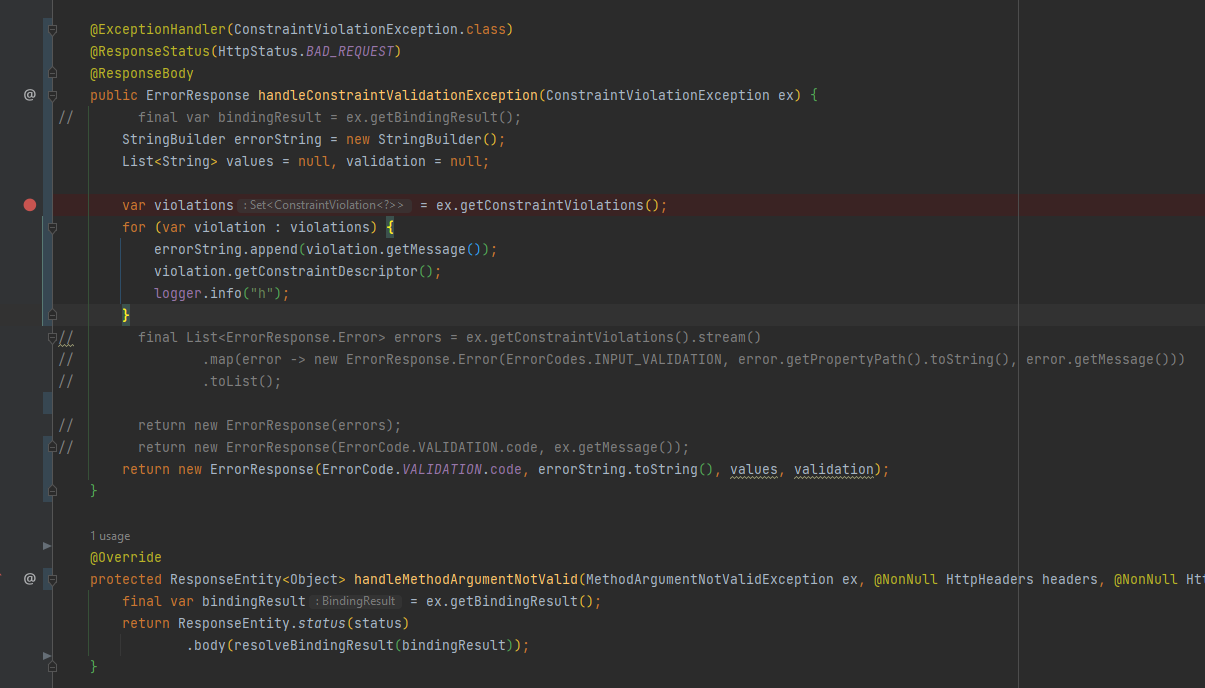Collapse the for loop fold marker
1205x688 pixels.
(x=52, y=227)
